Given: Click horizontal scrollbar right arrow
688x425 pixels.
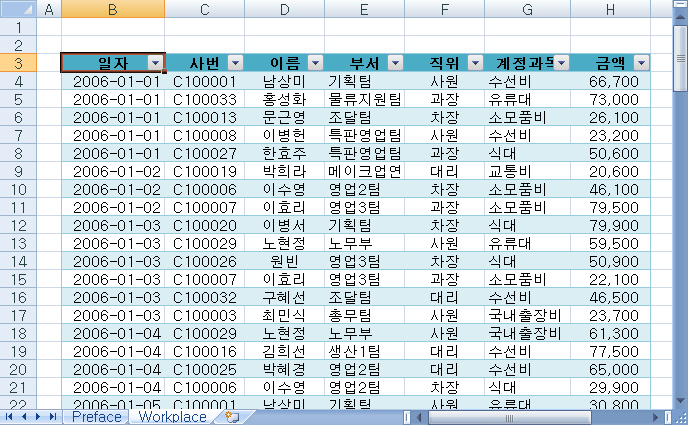Looking at the screenshot, I should coord(656,417).
